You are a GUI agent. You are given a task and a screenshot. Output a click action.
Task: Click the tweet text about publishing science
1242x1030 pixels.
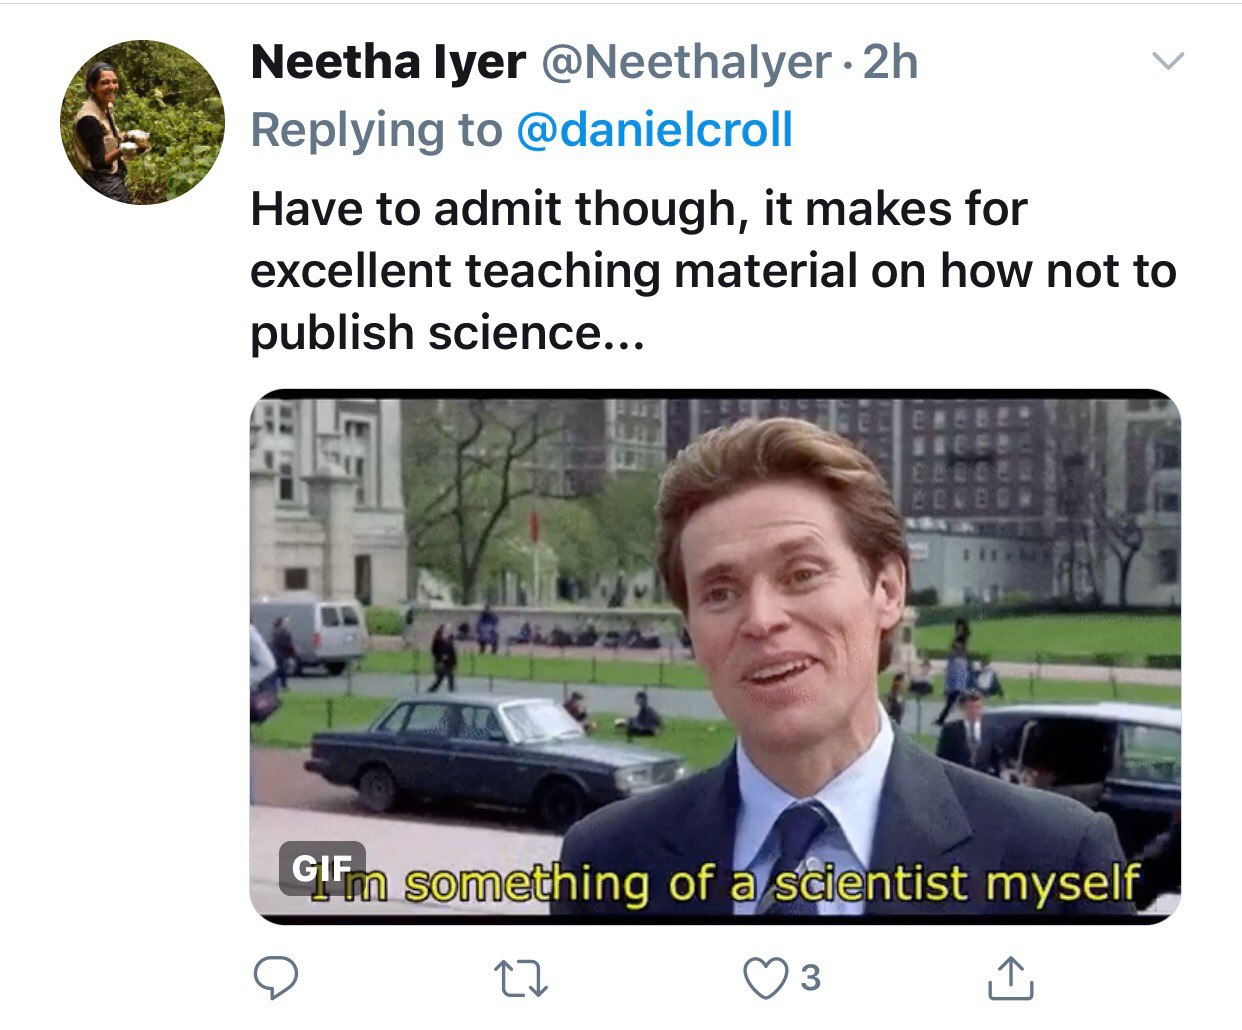coord(712,270)
